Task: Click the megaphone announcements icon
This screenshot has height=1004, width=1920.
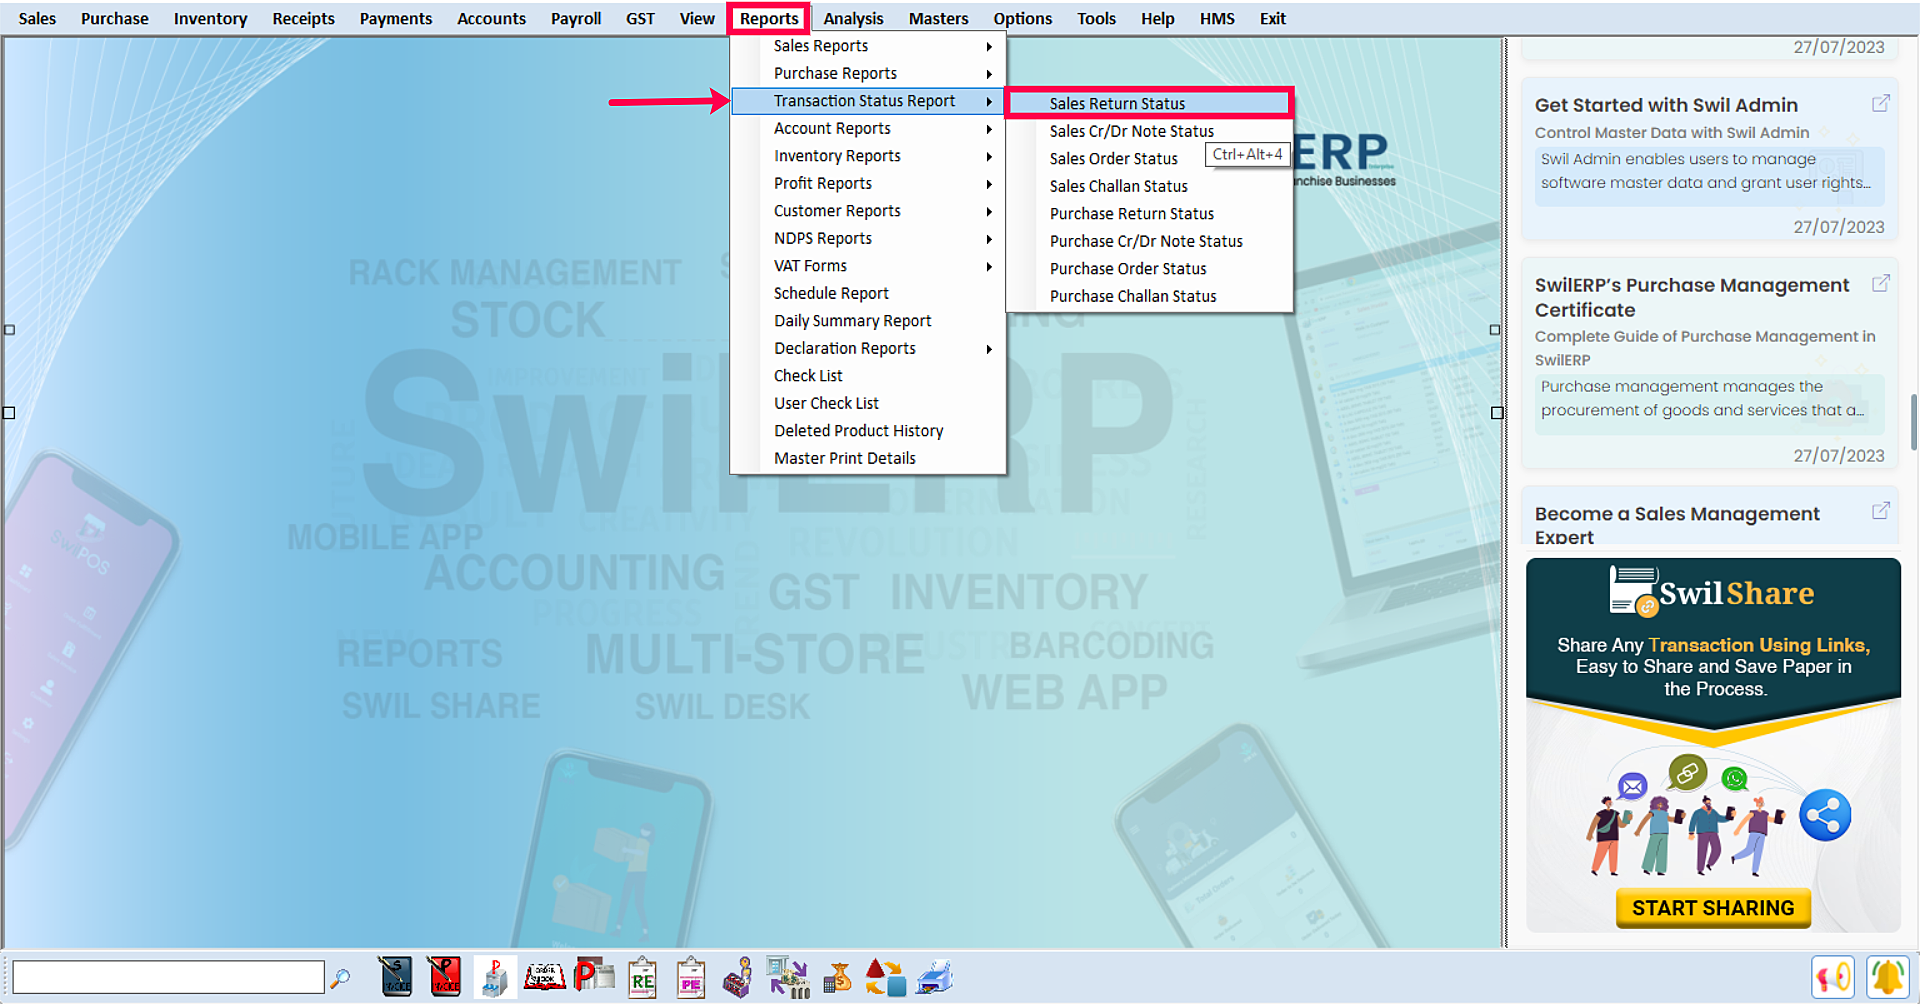Action: point(1833,977)
